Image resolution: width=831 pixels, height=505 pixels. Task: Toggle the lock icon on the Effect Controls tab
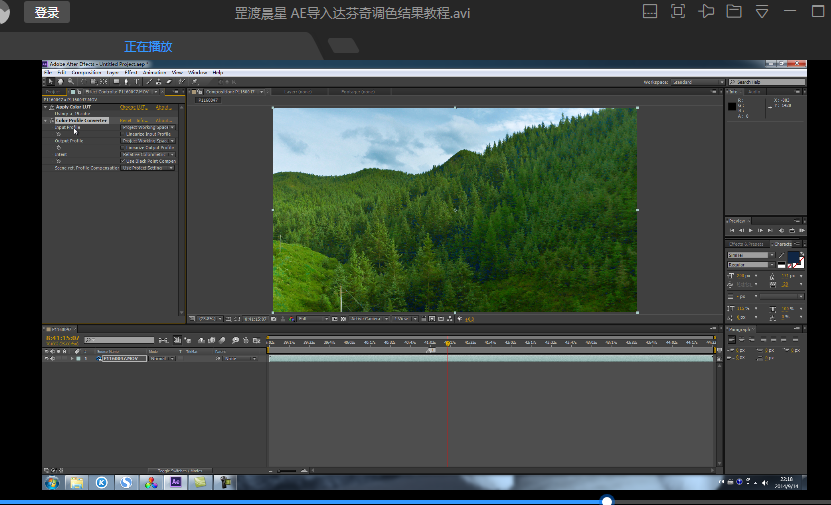79,92
